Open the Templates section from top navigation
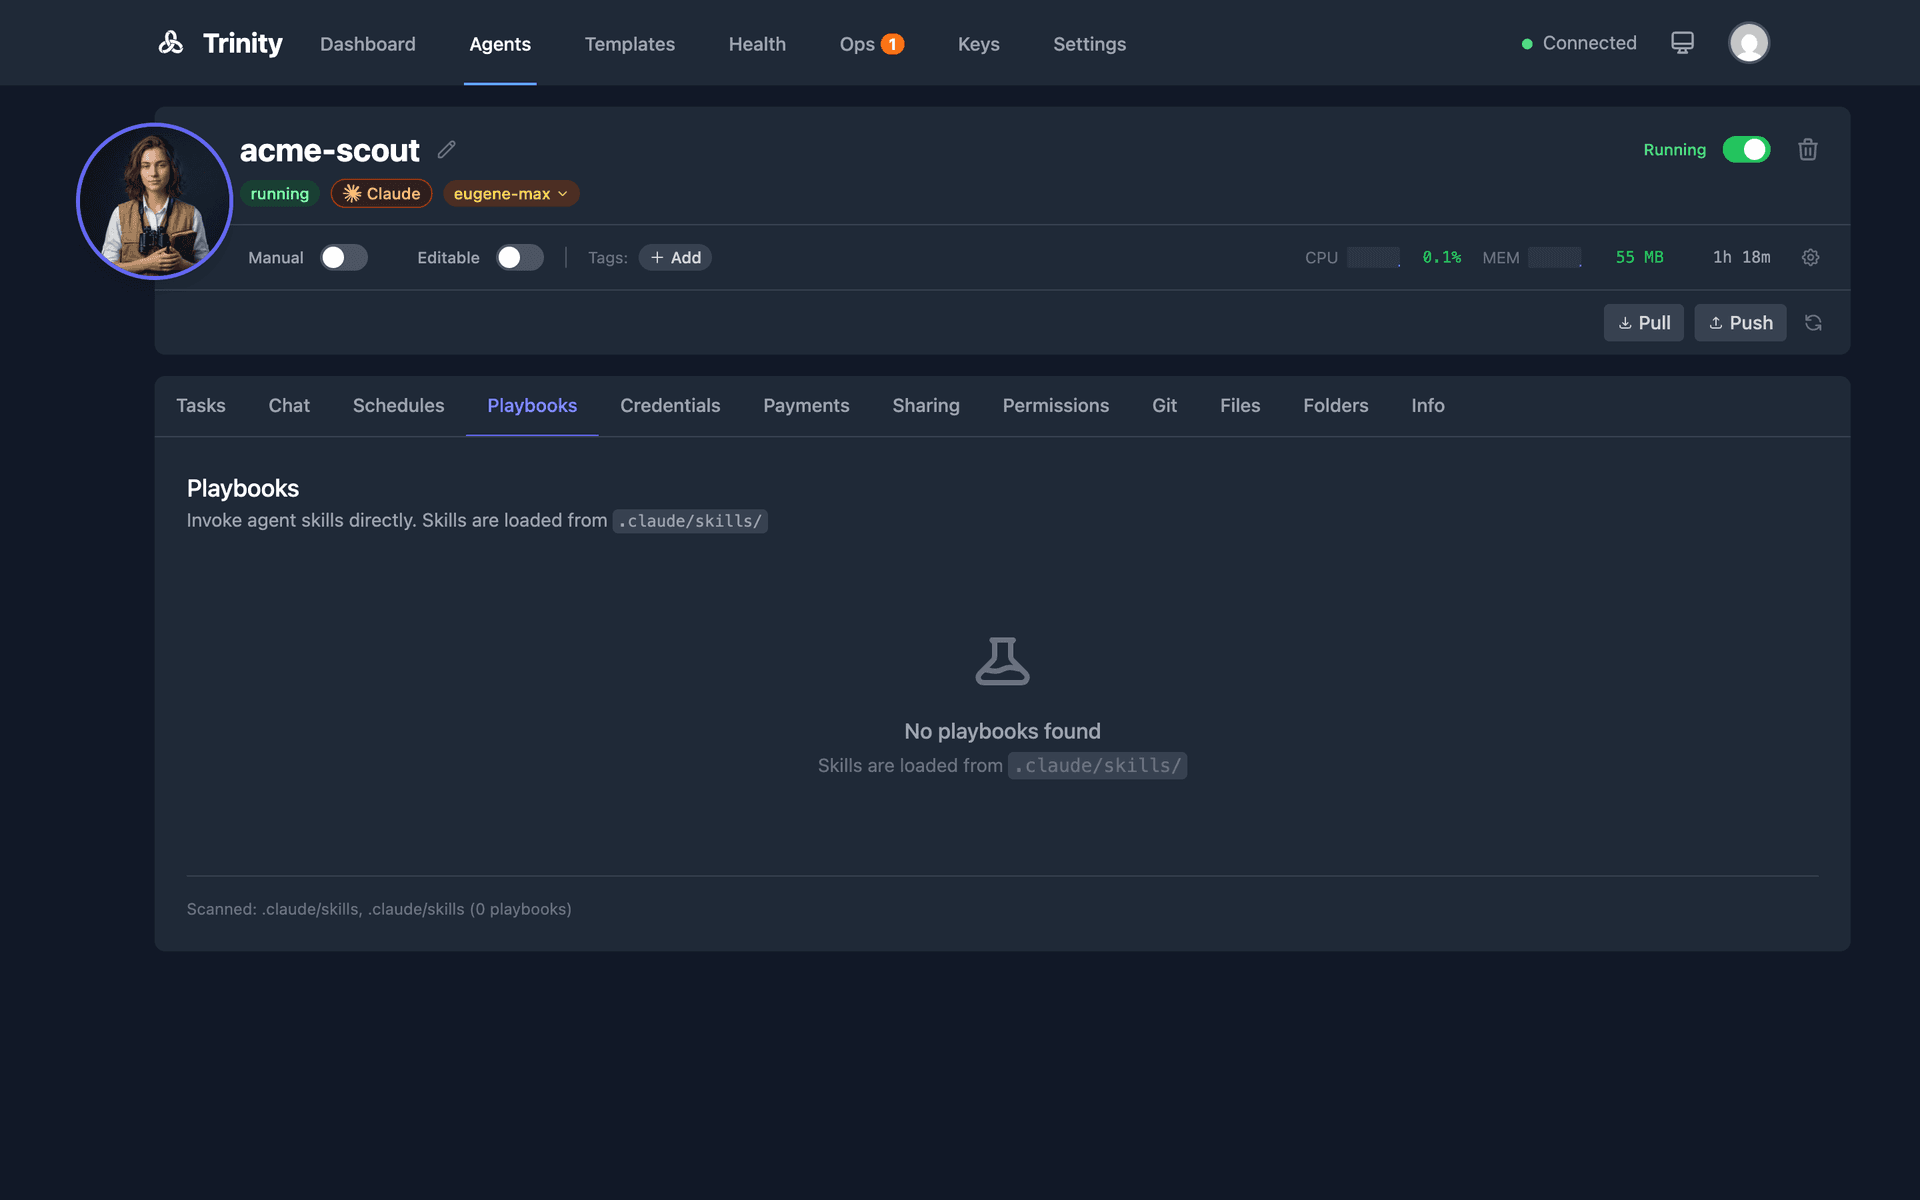1920x1200 pixels. coord(629,44)
